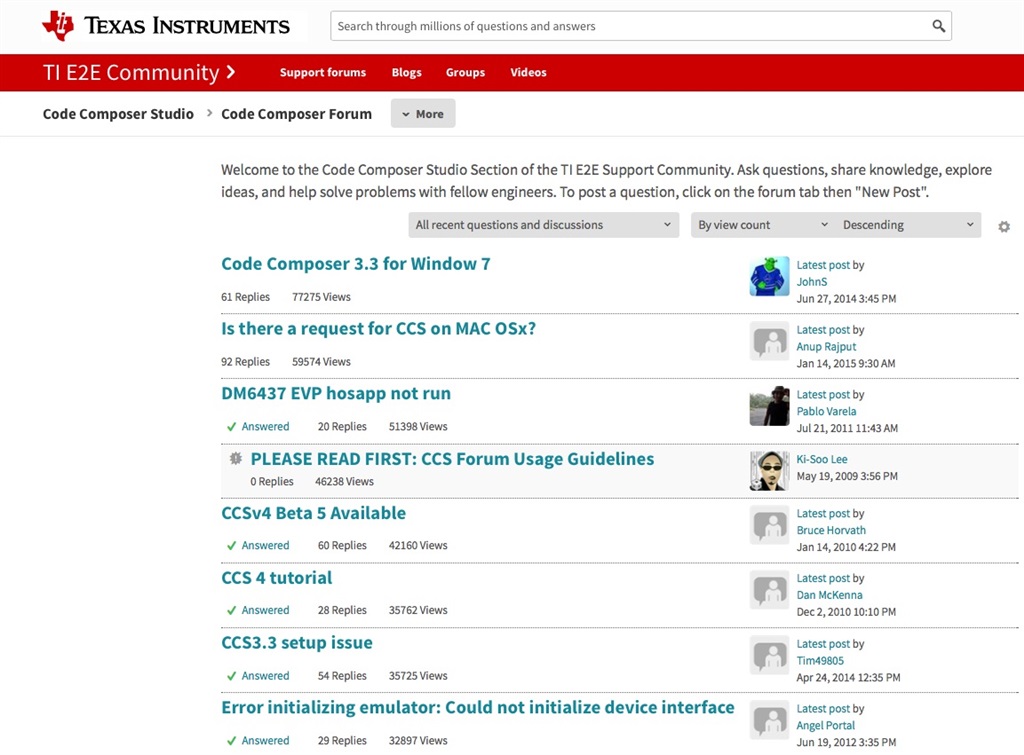The height and width of the screenshot is (755, 1024).
Task: Open Pablo Varela profile link
Action: [826, 411]
